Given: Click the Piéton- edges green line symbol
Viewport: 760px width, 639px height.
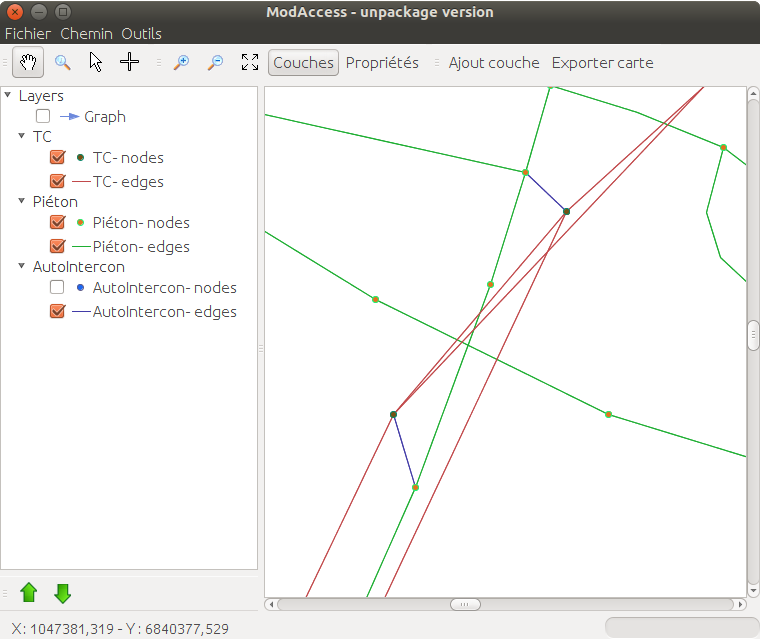Looking at the screenshot, I should pos(81,247).
